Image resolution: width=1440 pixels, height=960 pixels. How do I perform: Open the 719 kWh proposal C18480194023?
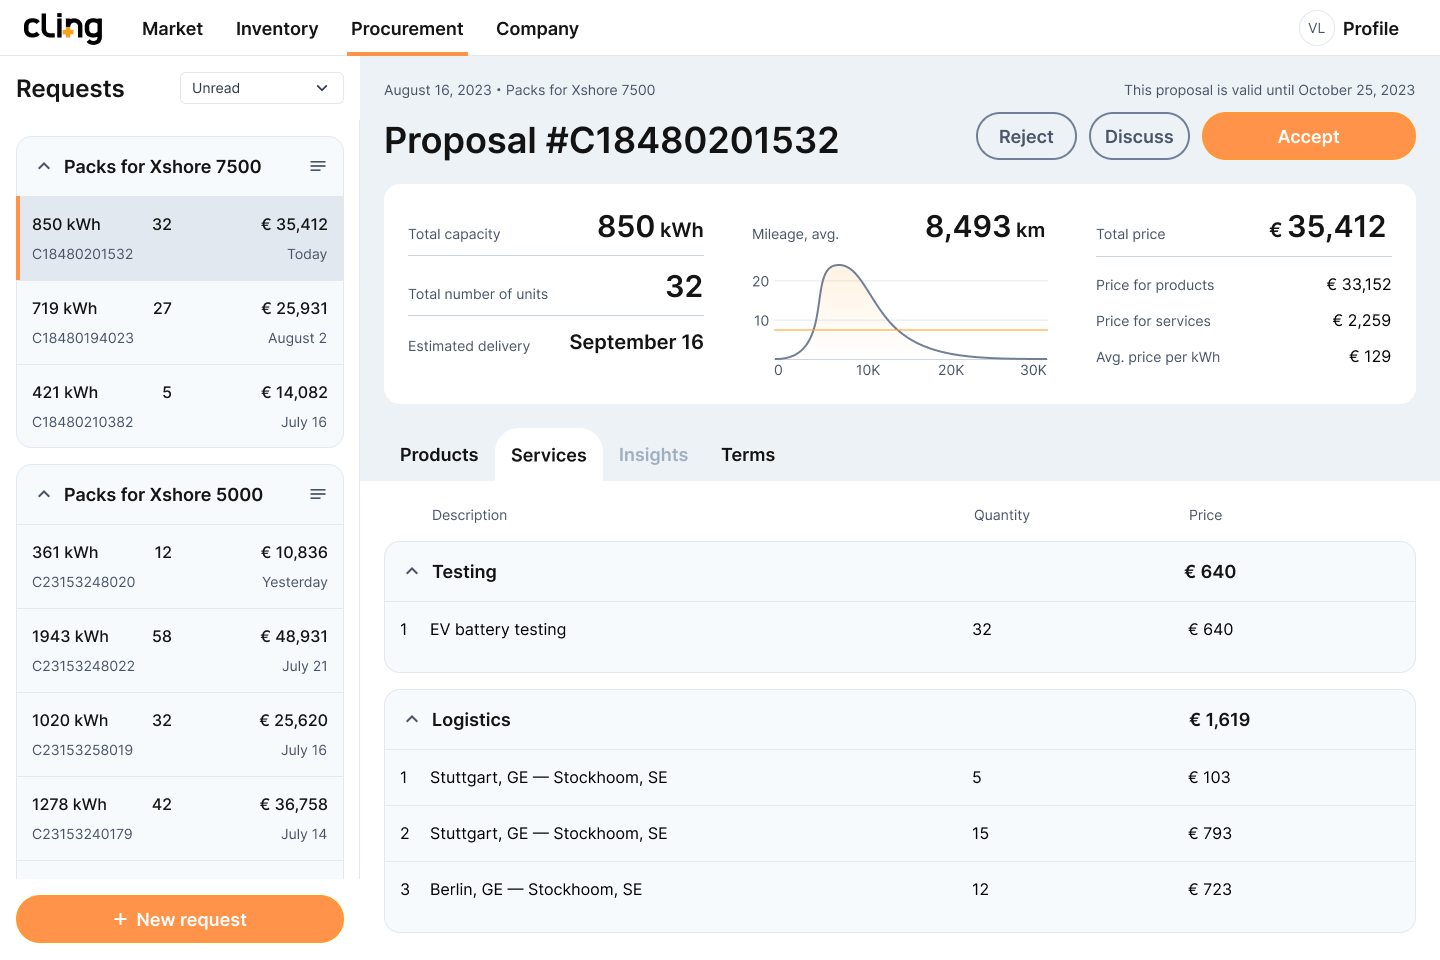180,322
